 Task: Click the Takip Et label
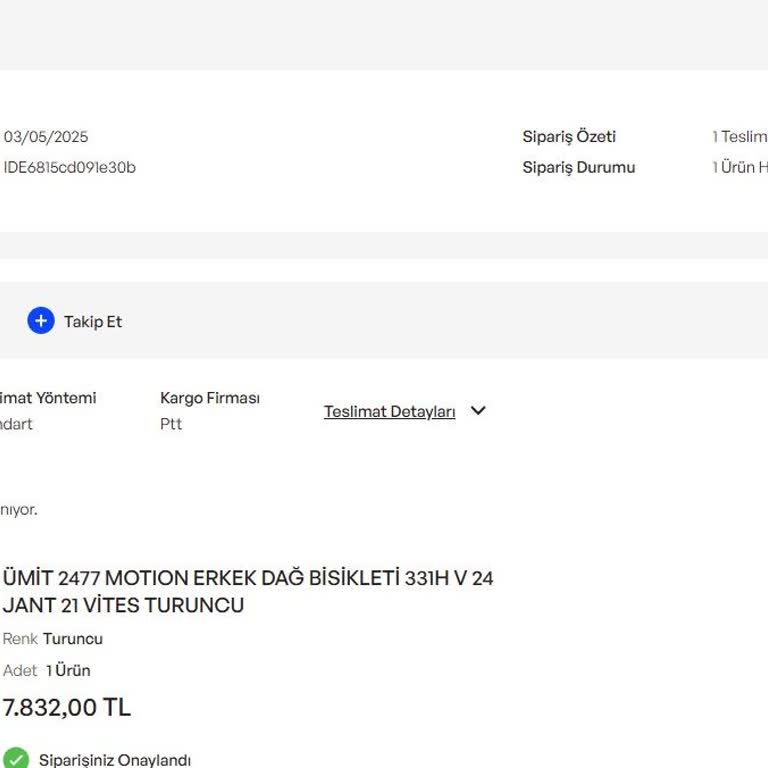(x=93, y=322)
